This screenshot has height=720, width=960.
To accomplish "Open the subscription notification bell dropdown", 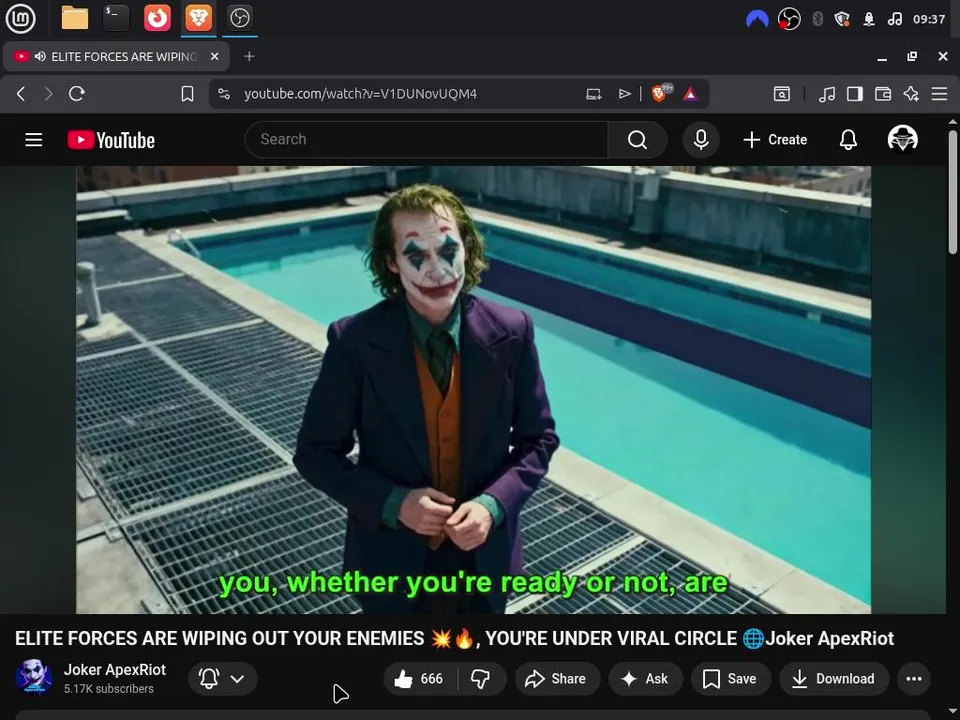I will (x=222, y=678).
